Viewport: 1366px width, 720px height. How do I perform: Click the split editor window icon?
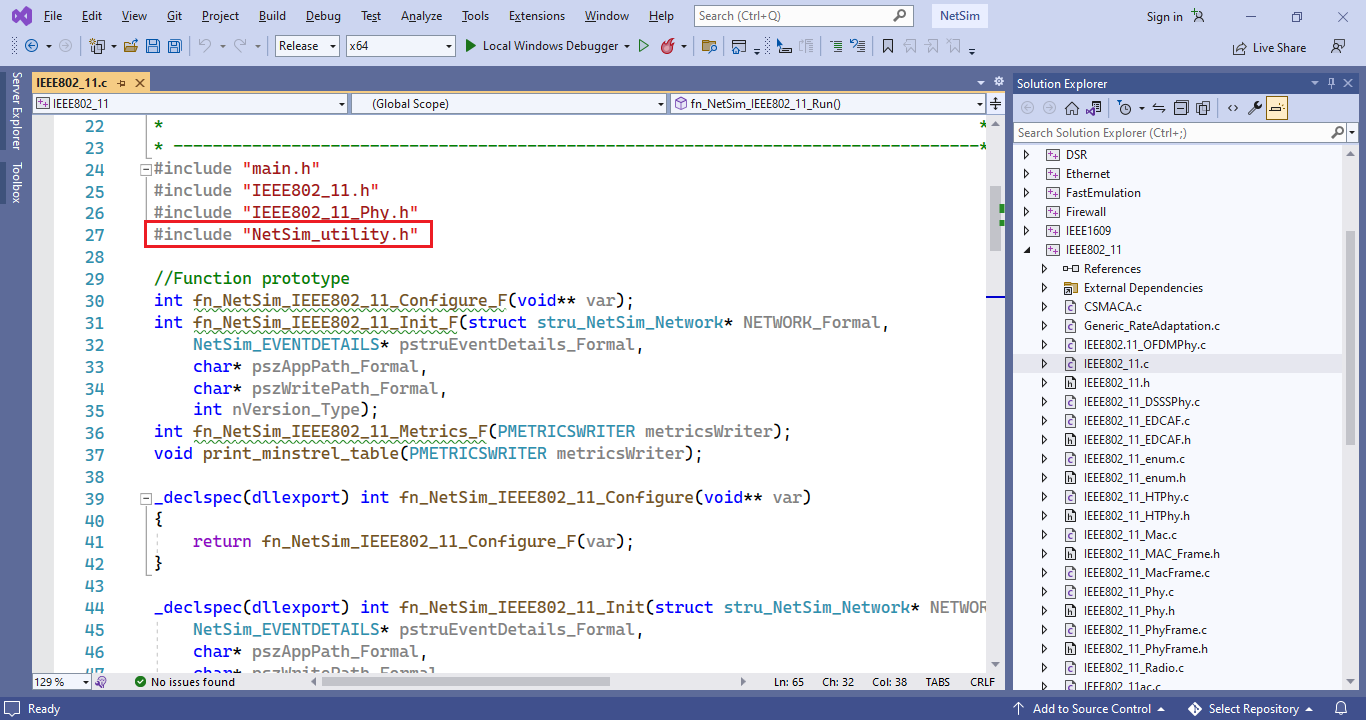996,103
